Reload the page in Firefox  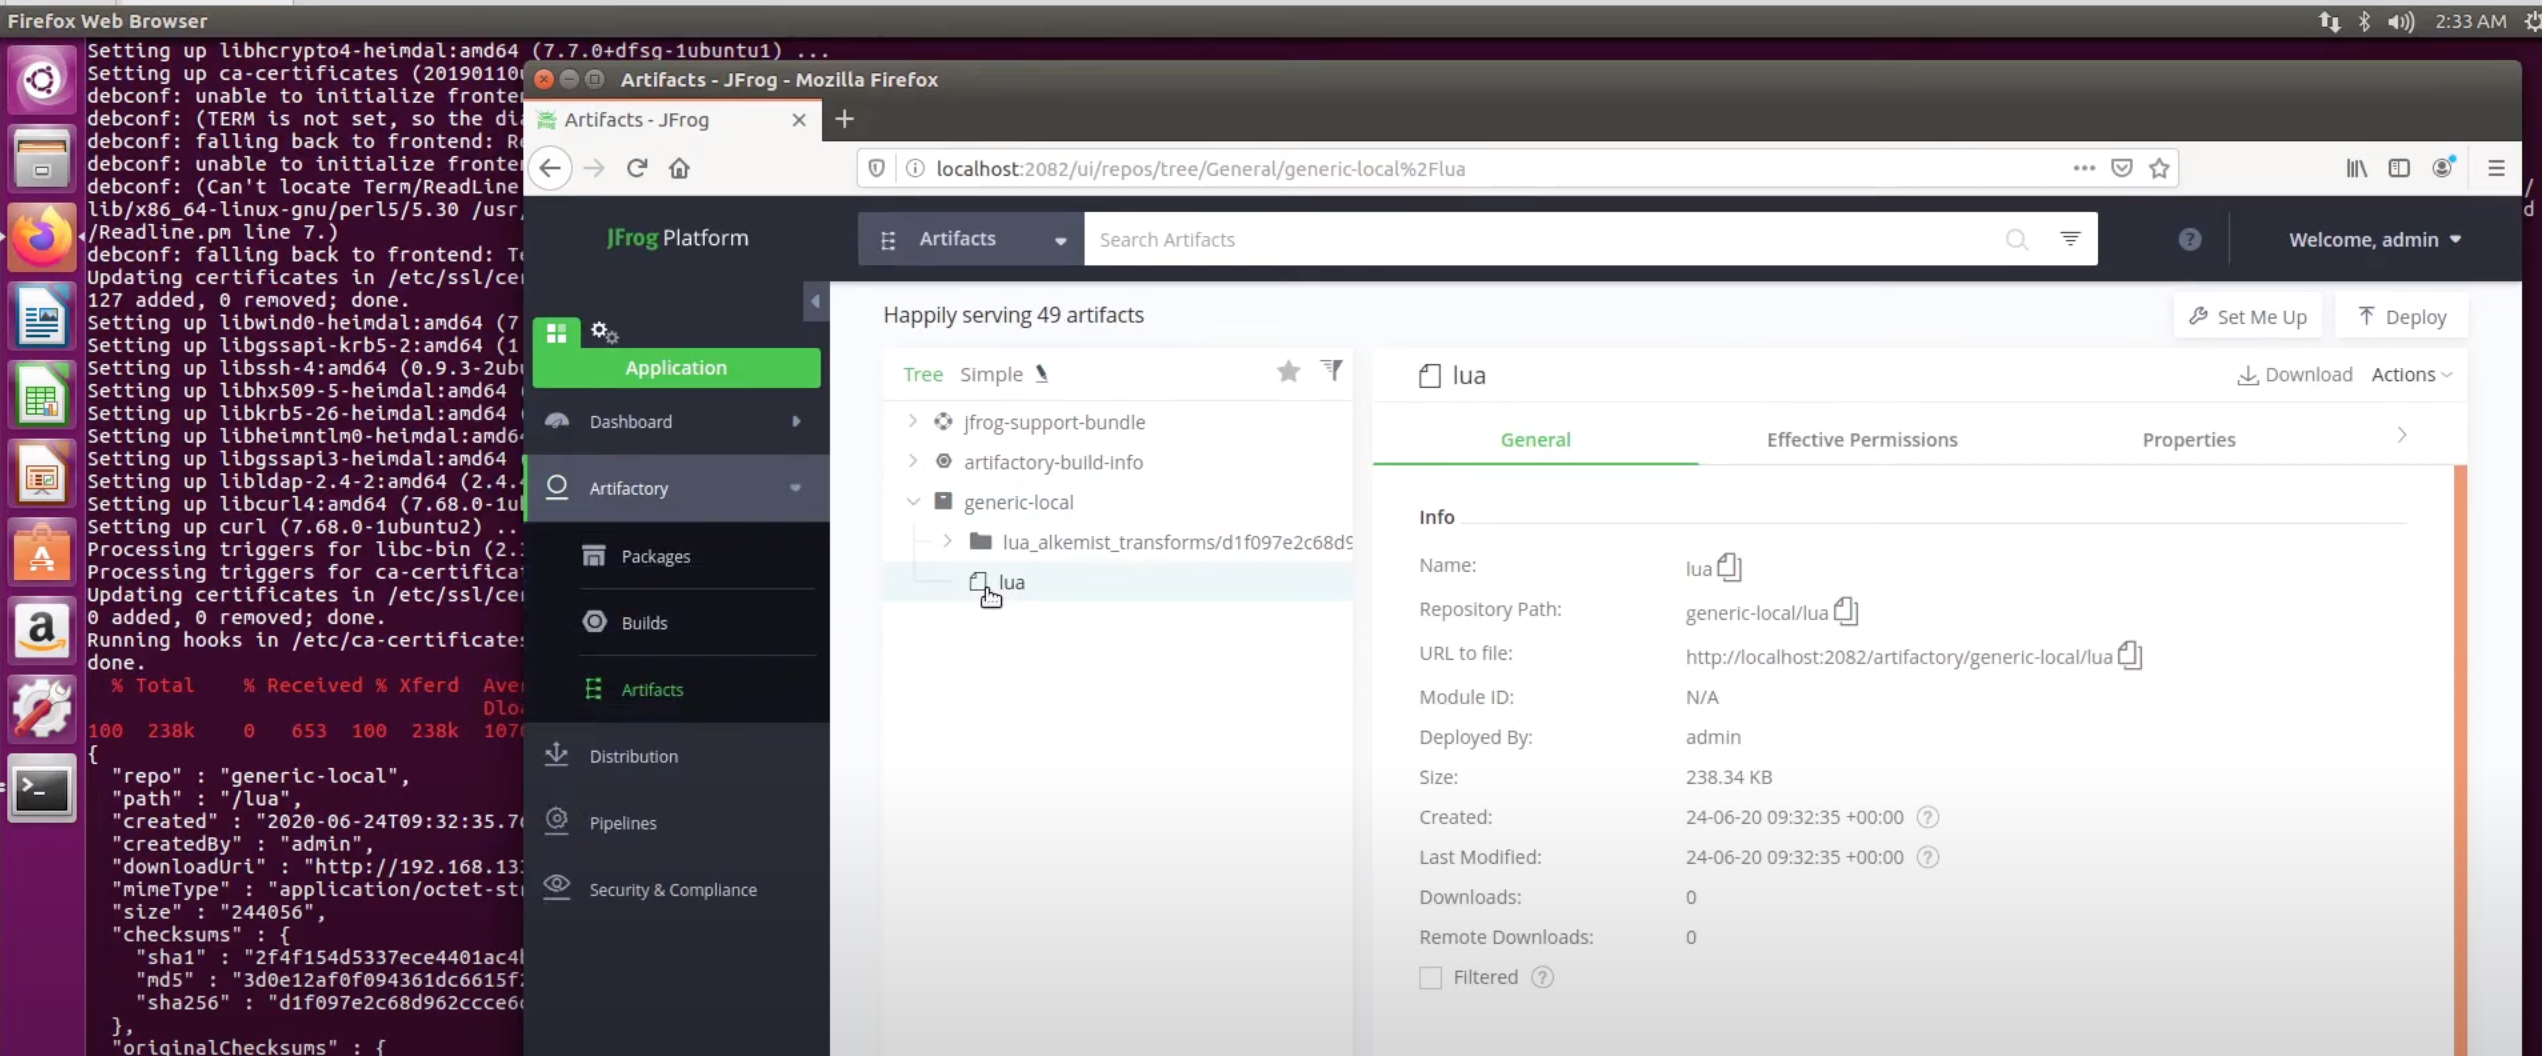pyautogui.click(x=637, y=168)
